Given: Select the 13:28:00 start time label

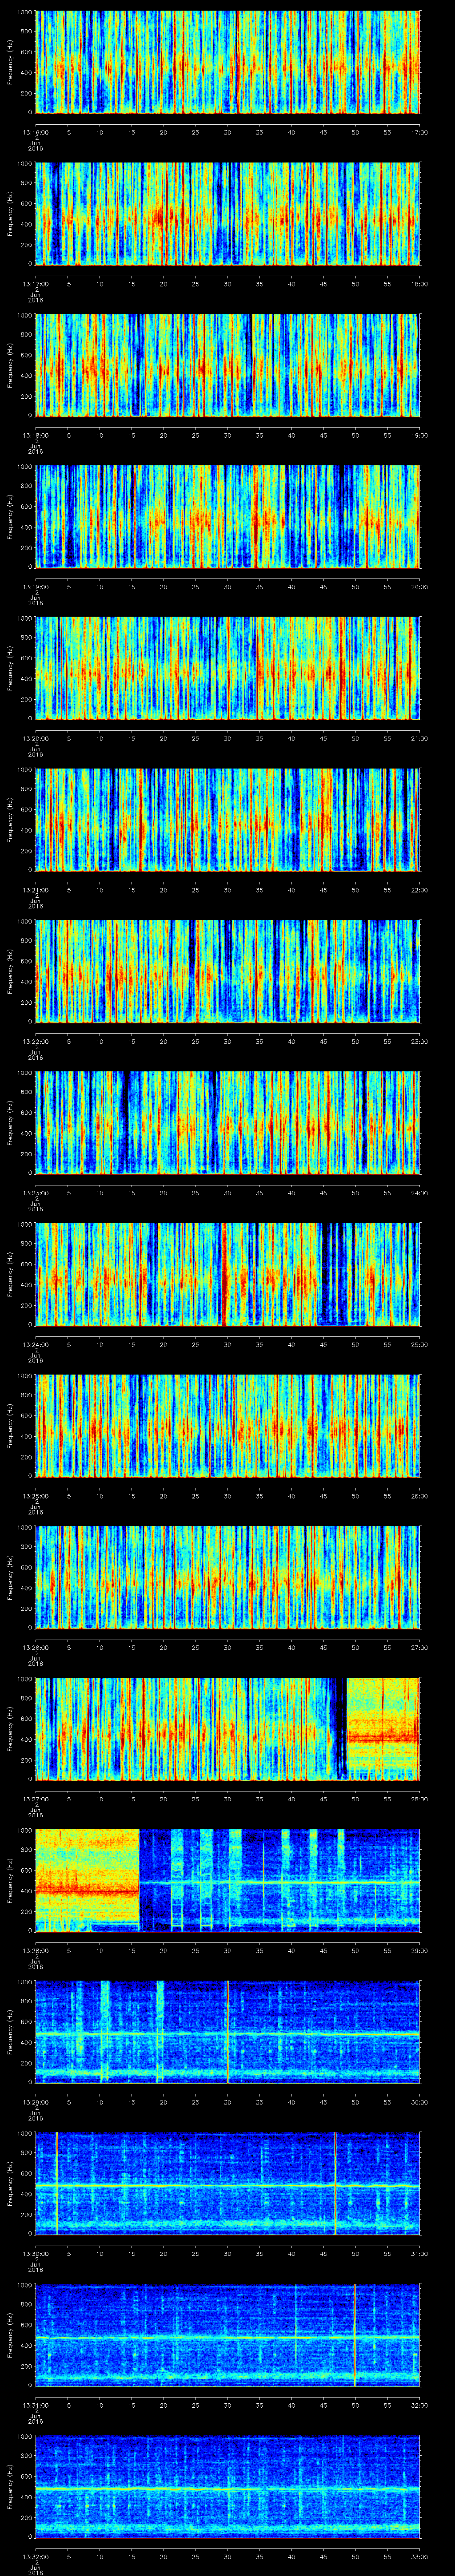Looking at the screenshot, I should [x=36, y=1950].
